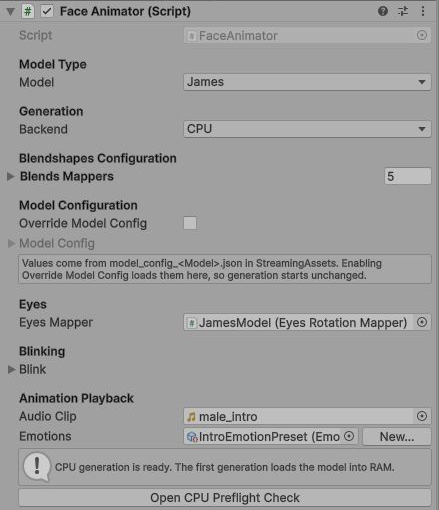Click the info warning bubble icon

(x=37, y=467)
